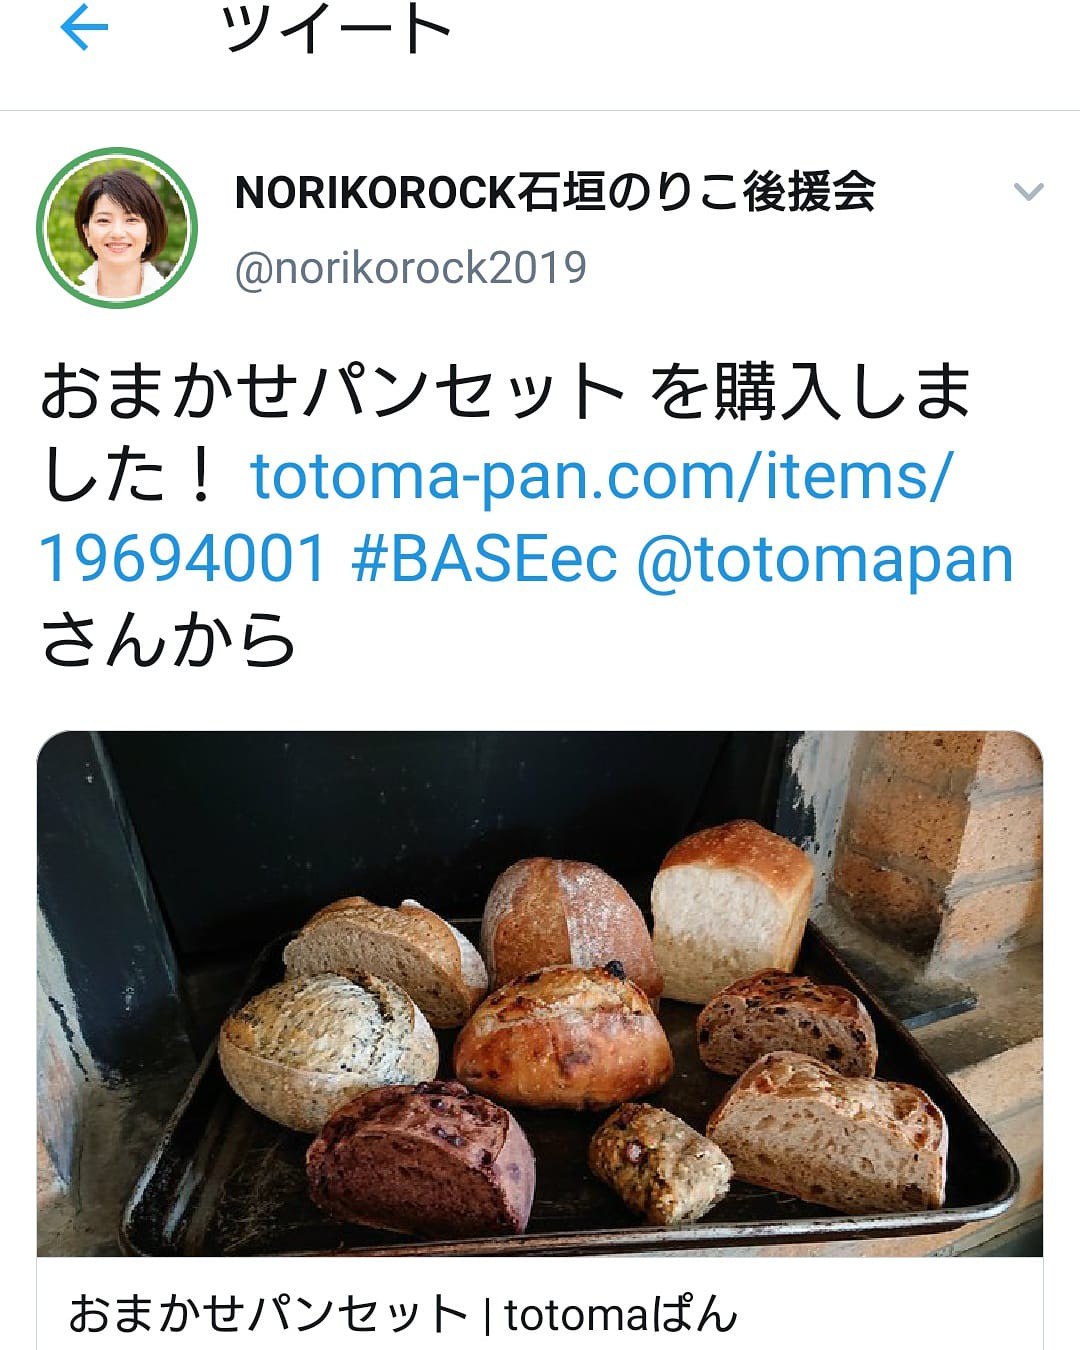The height and width of the screenshot is (1350, 1080).
Task: Tap the golden round bread center photo
Action: pos(563,1036)
